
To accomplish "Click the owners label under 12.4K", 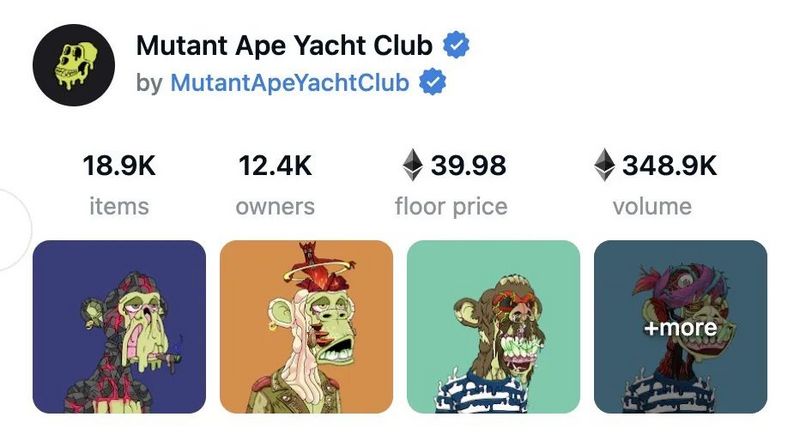I will click(x=275, y=207).
